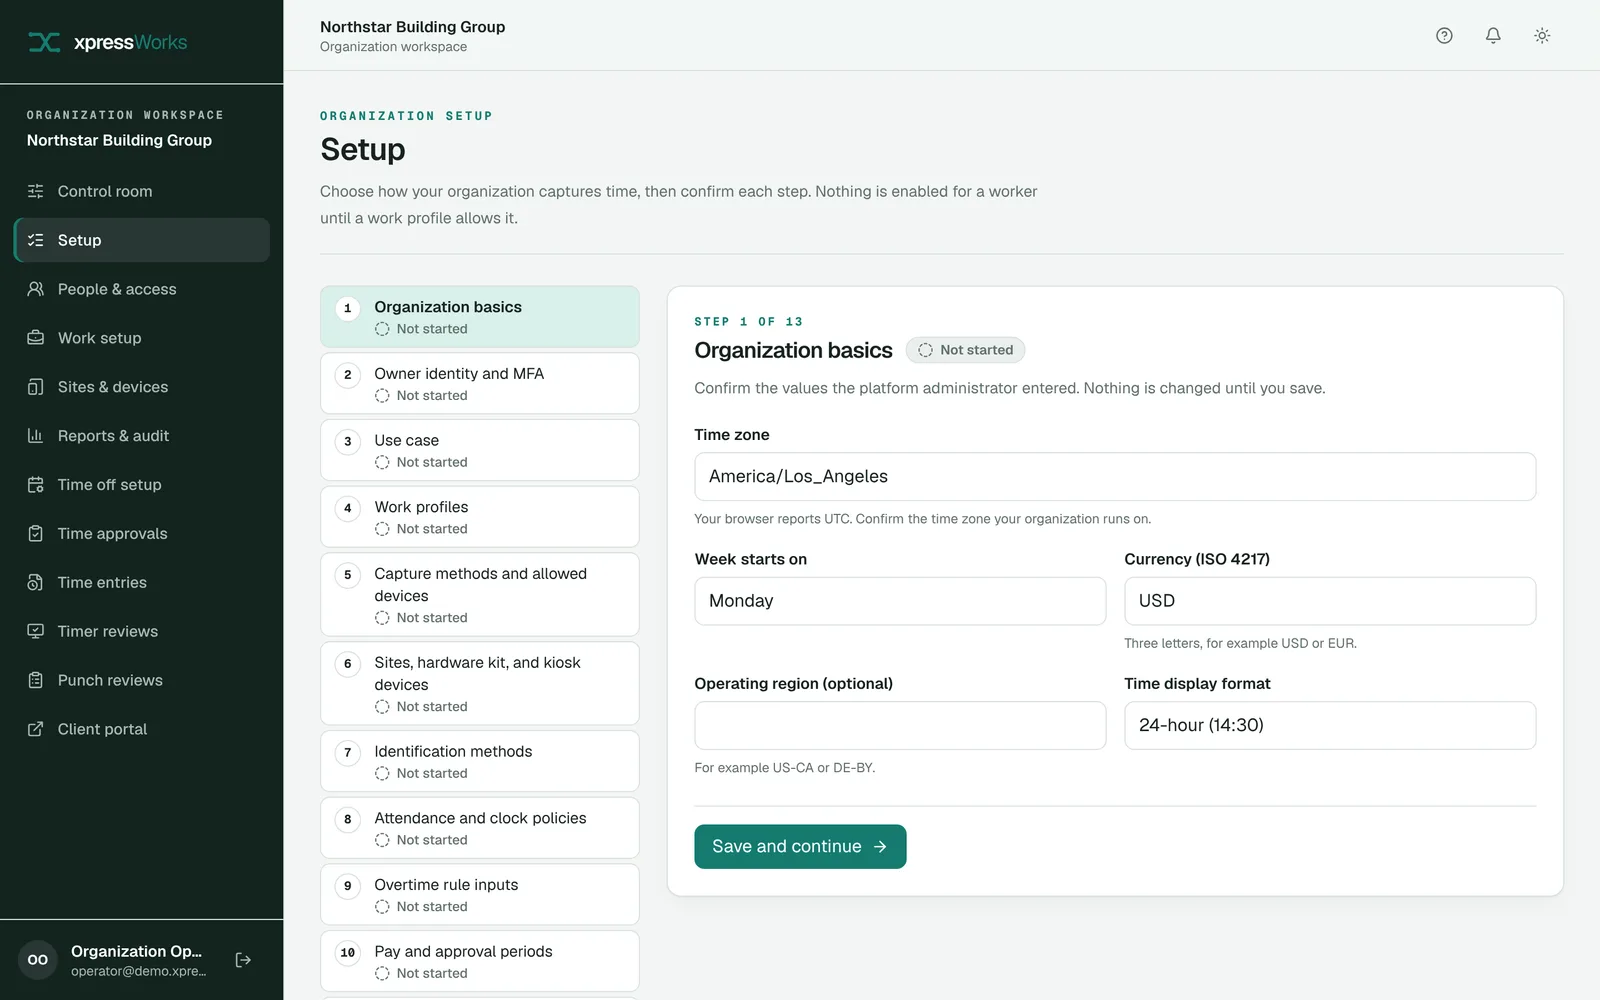The image size is (1600, 1000).
Task: Select step 5 Capture methods and allowed devices
Action: (480, 595)
